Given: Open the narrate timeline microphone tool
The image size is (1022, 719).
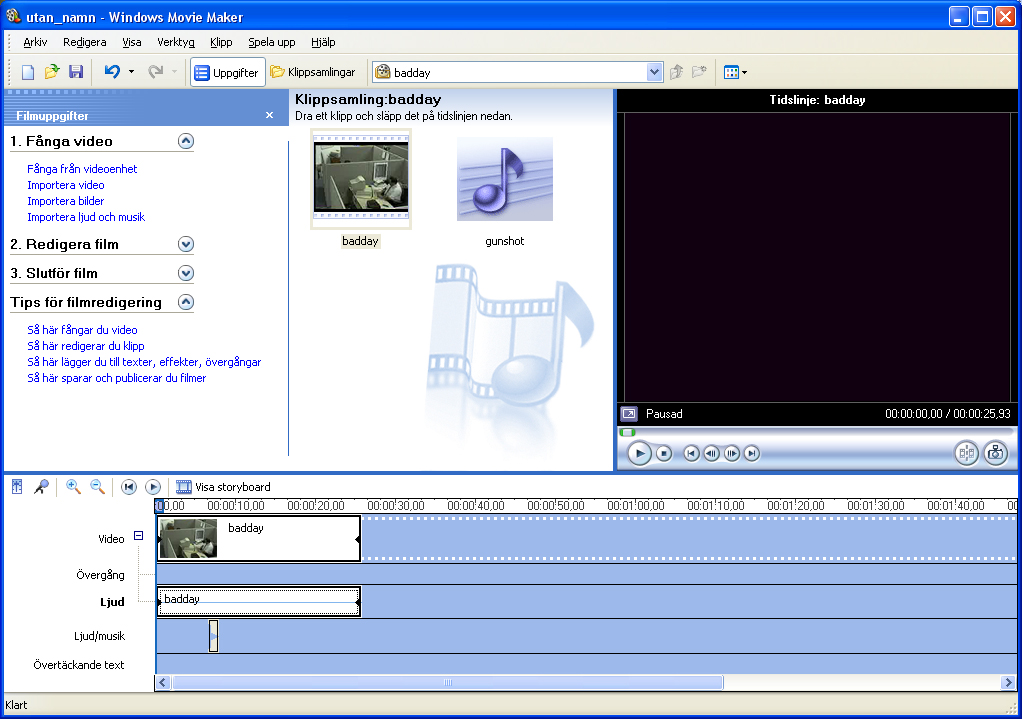Looking at the screenshot, I should tap(41, 487).
